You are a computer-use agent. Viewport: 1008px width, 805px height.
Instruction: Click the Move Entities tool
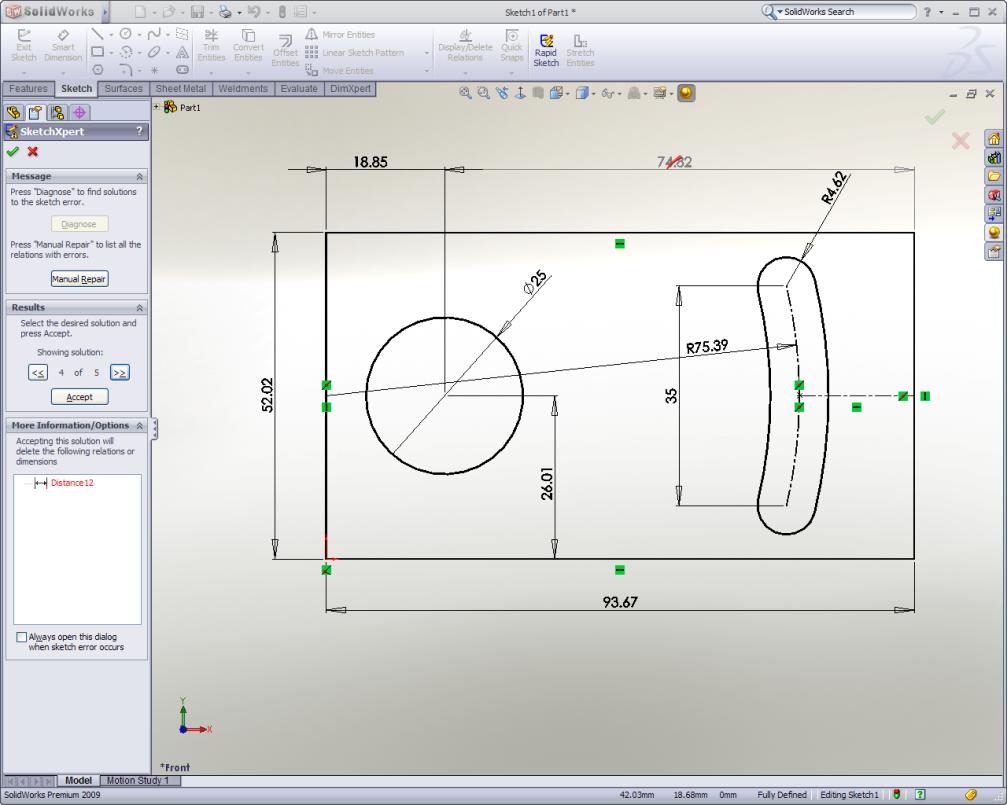click(x=339, y=71)
